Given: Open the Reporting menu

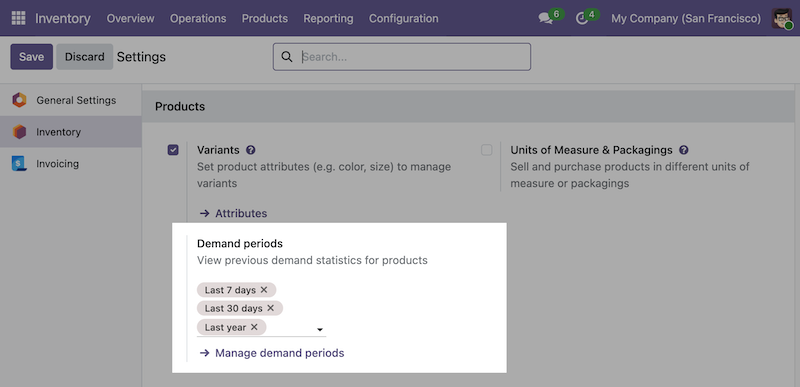Looking at the screenshot, I should coord(328,18).
